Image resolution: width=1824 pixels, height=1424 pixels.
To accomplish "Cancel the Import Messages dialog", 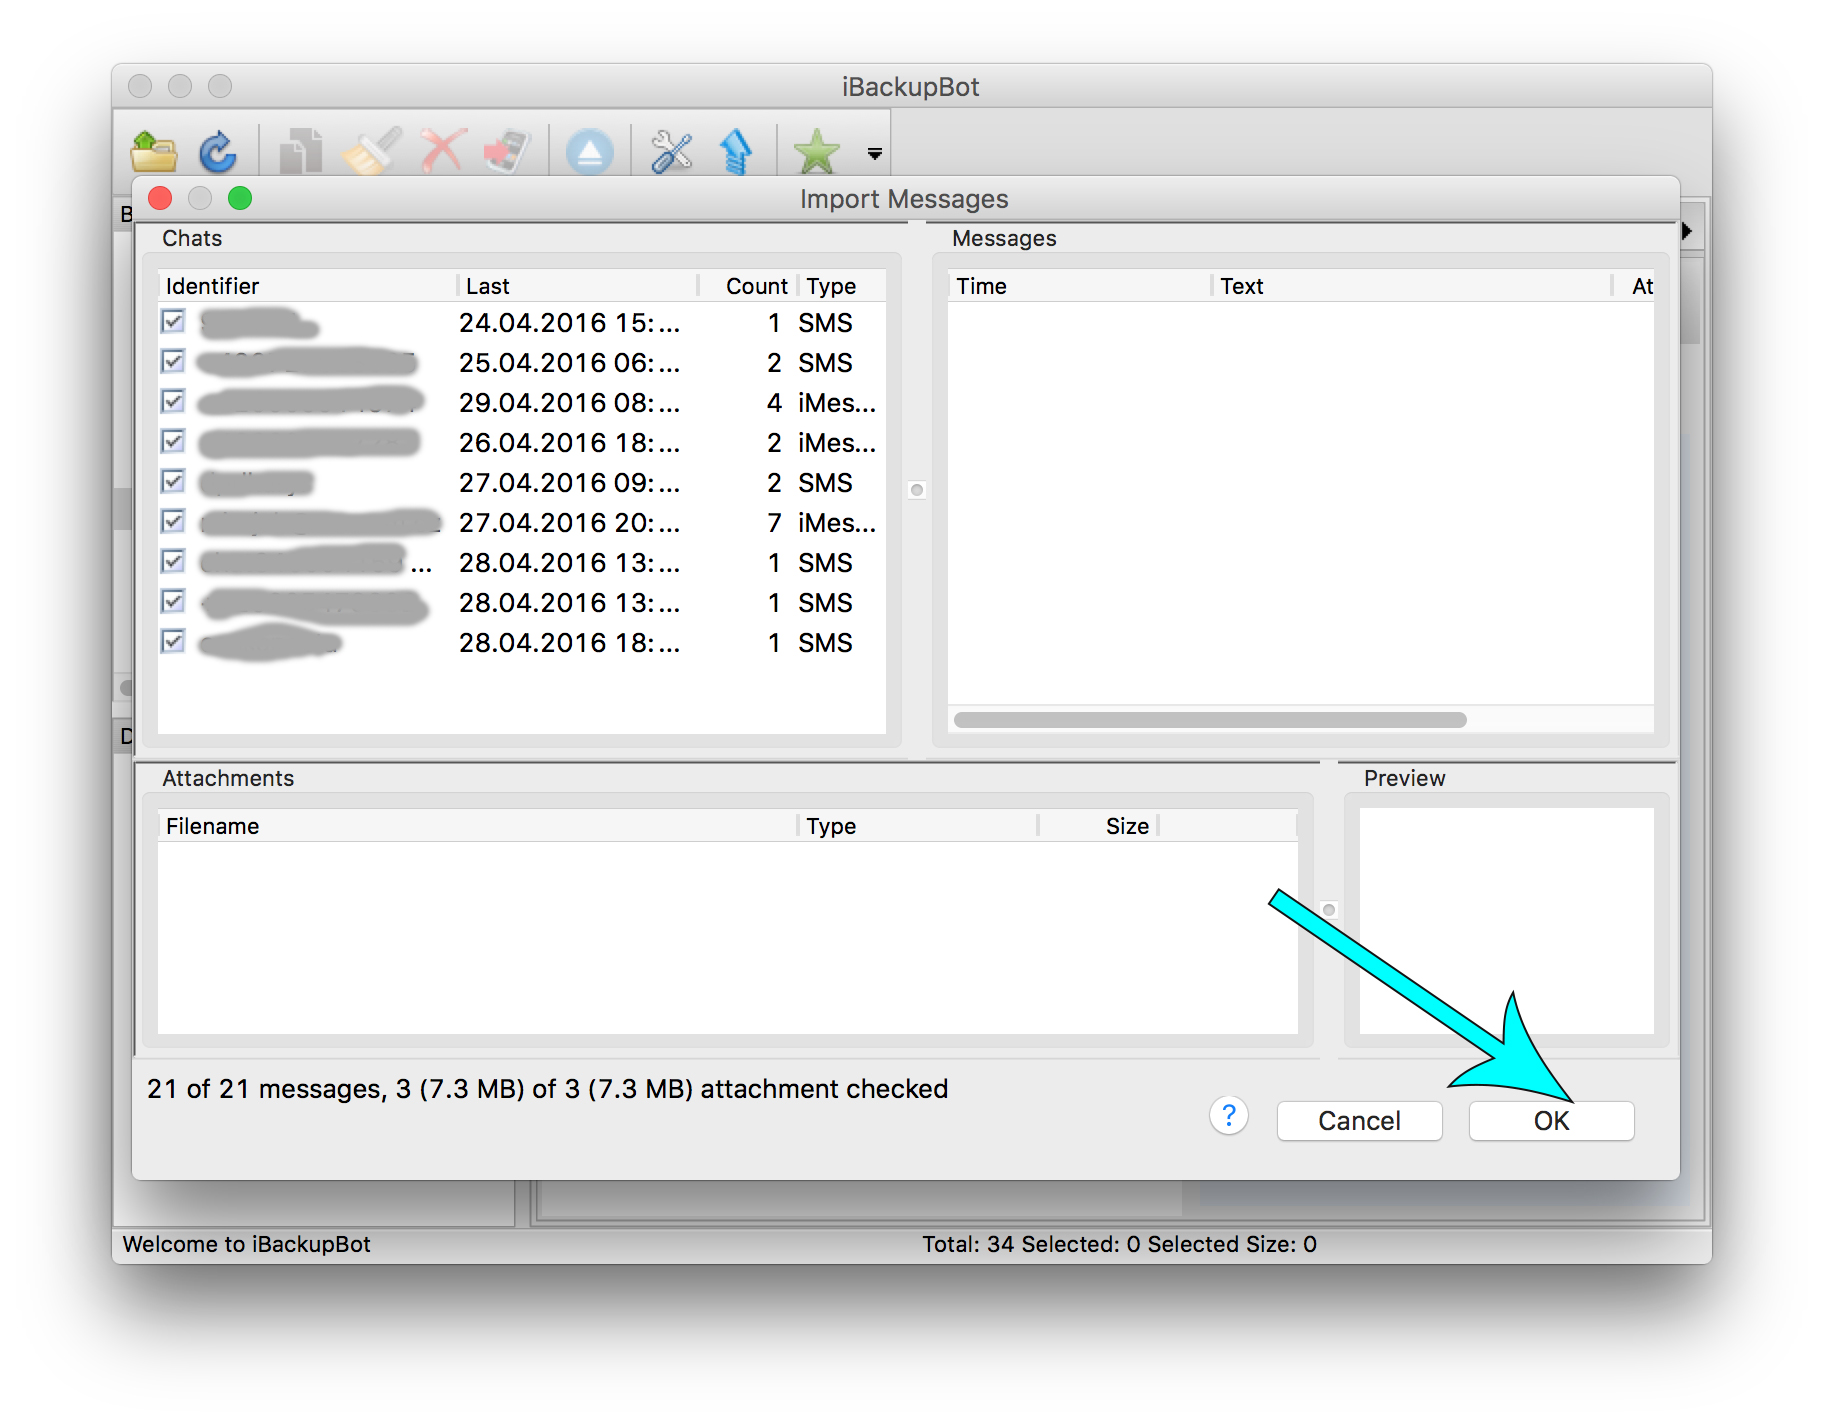I will (1359, 1121).
